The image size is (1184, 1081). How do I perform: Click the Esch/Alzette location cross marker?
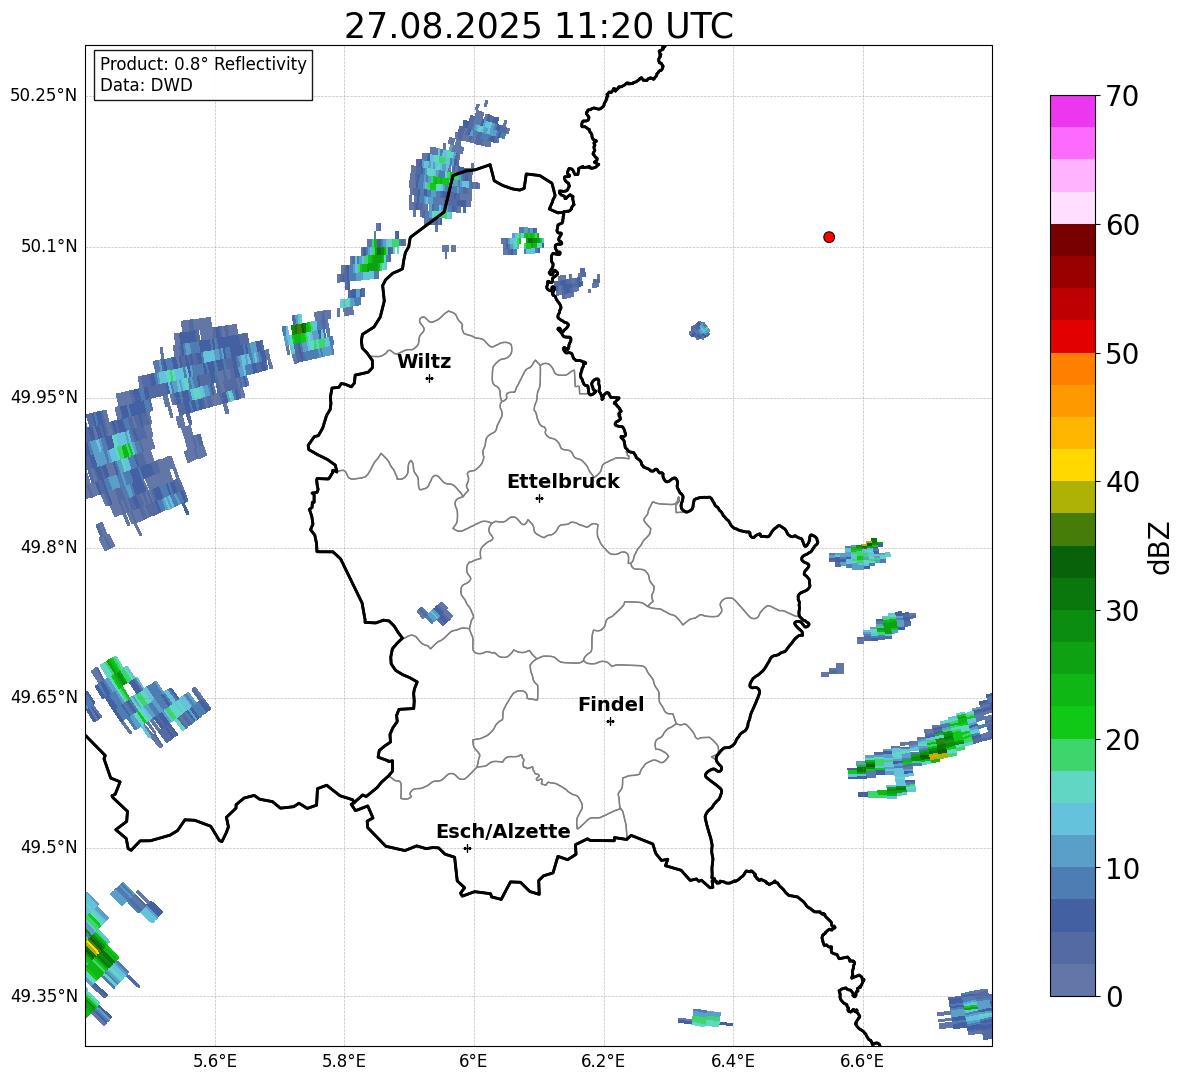tap(467, 848)
